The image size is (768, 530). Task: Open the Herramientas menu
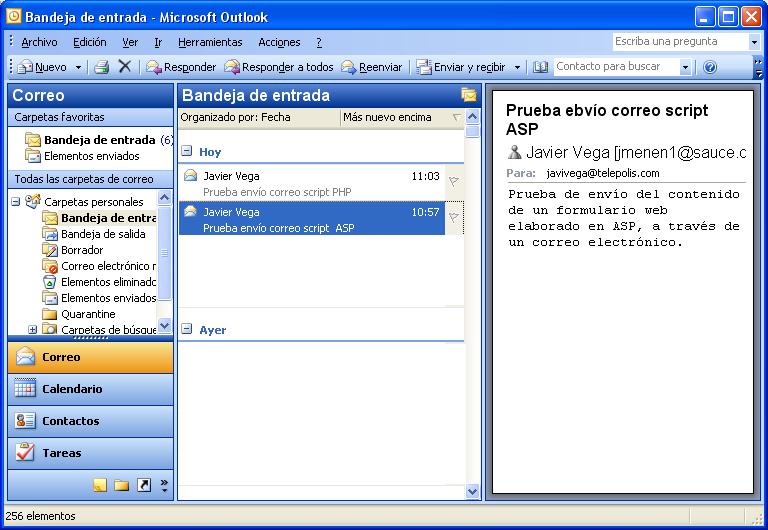coord(210,42)
